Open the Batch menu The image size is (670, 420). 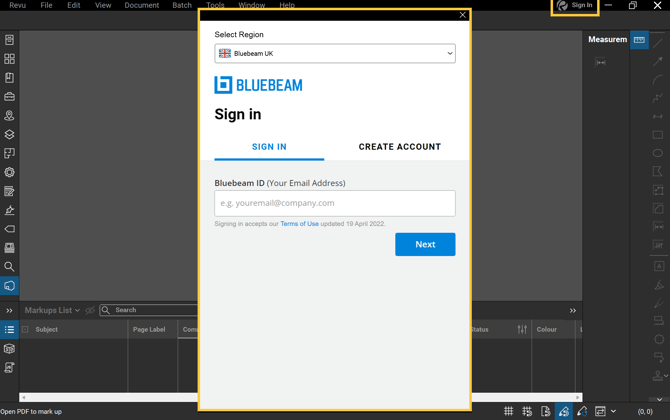click(x=182, y=5)
